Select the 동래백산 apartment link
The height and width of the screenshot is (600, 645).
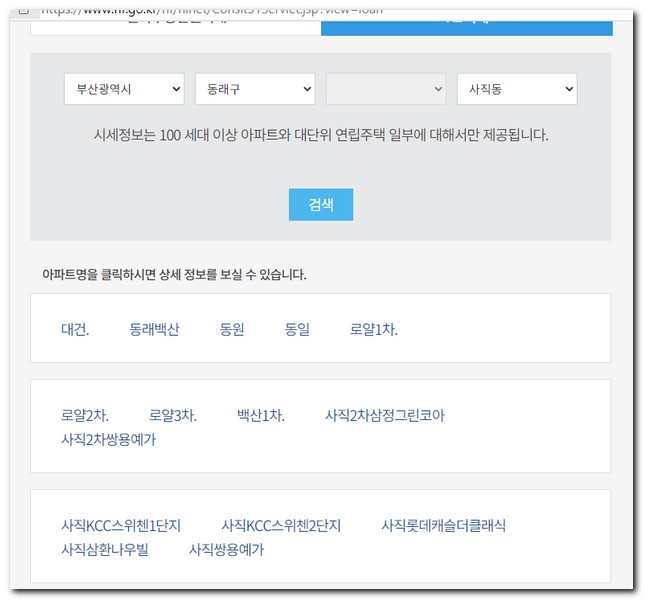pos(154,329)
